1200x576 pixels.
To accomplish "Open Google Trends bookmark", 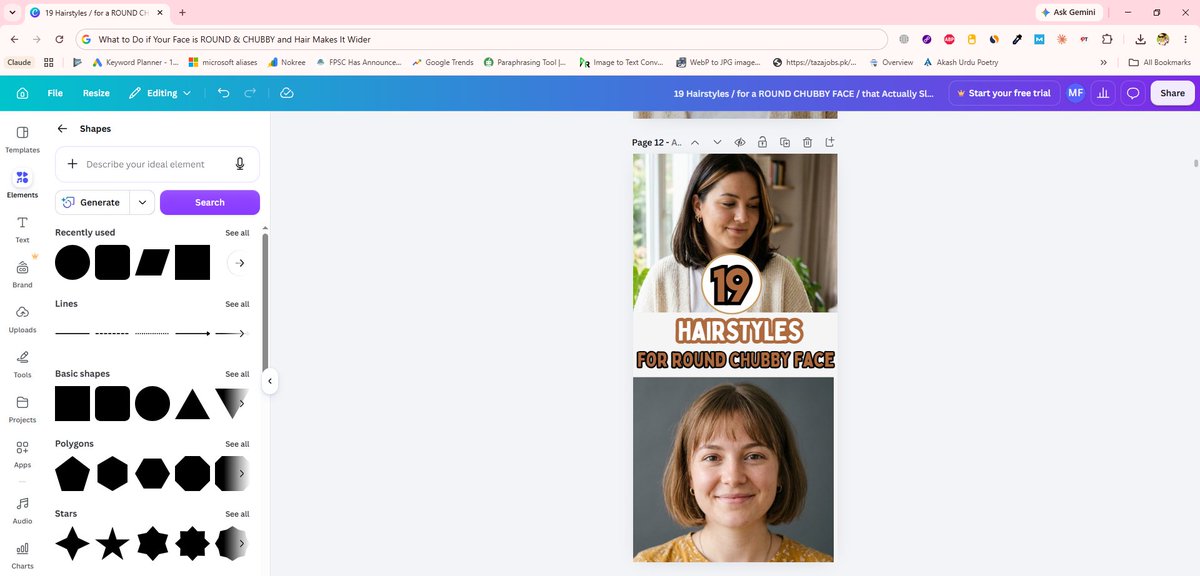I will pos(443,62).
